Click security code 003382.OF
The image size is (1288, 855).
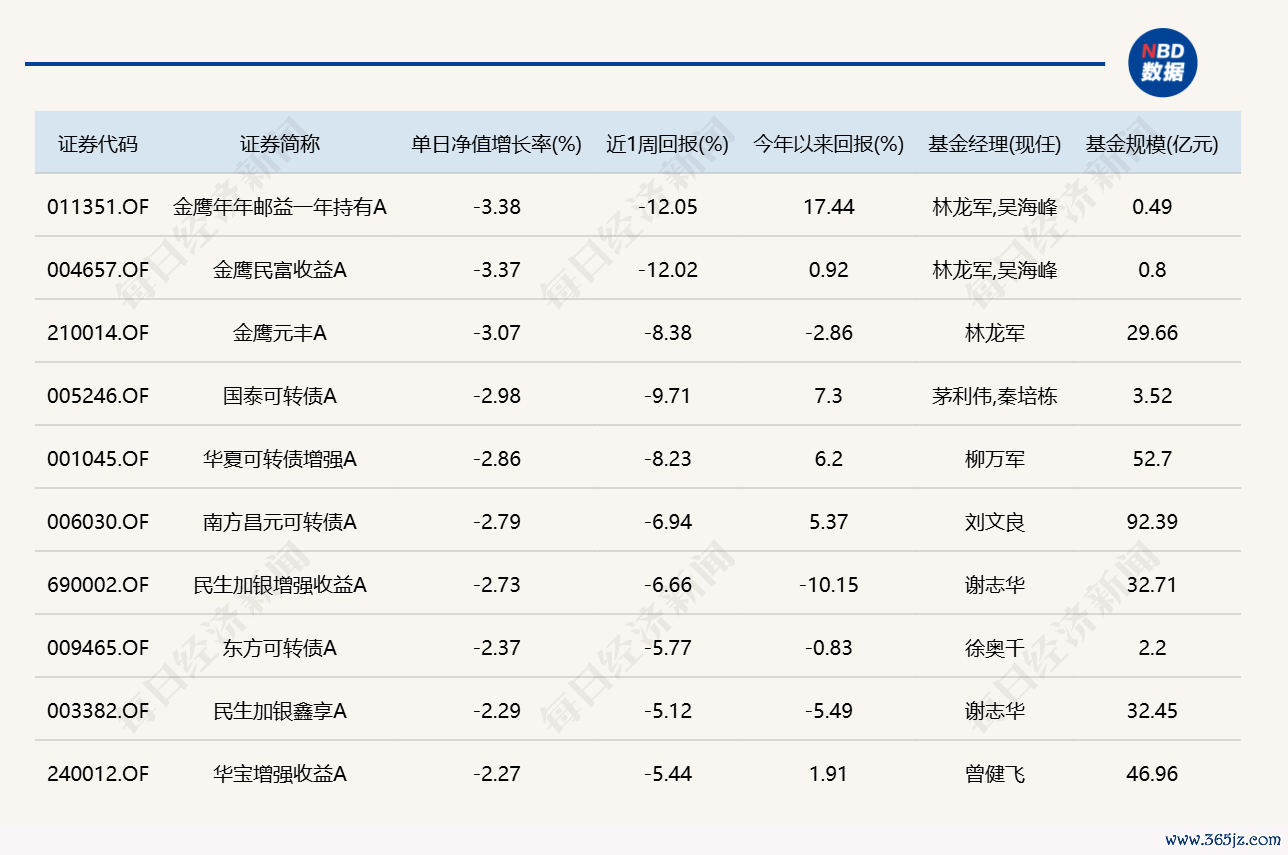(98, 711)
